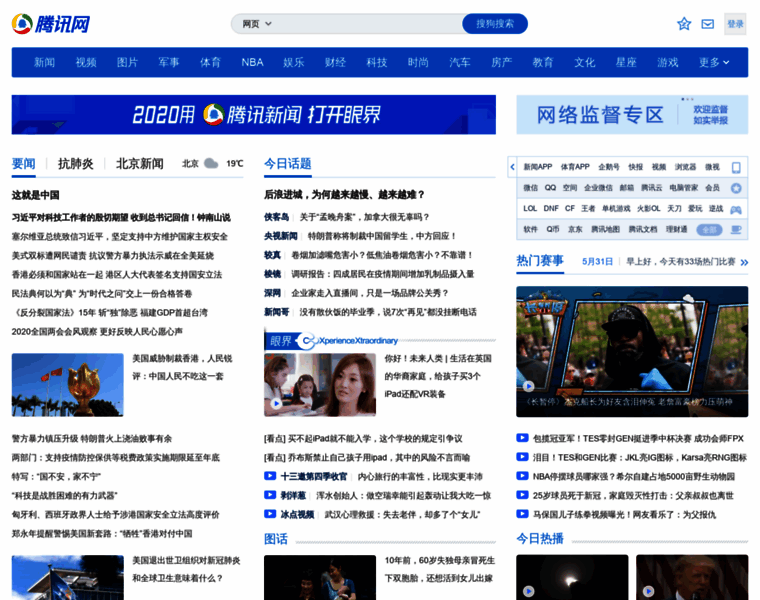Click the 腾讯地图 link
The image size is (760, 600).
pyautogui.click(x=605, y=230)
